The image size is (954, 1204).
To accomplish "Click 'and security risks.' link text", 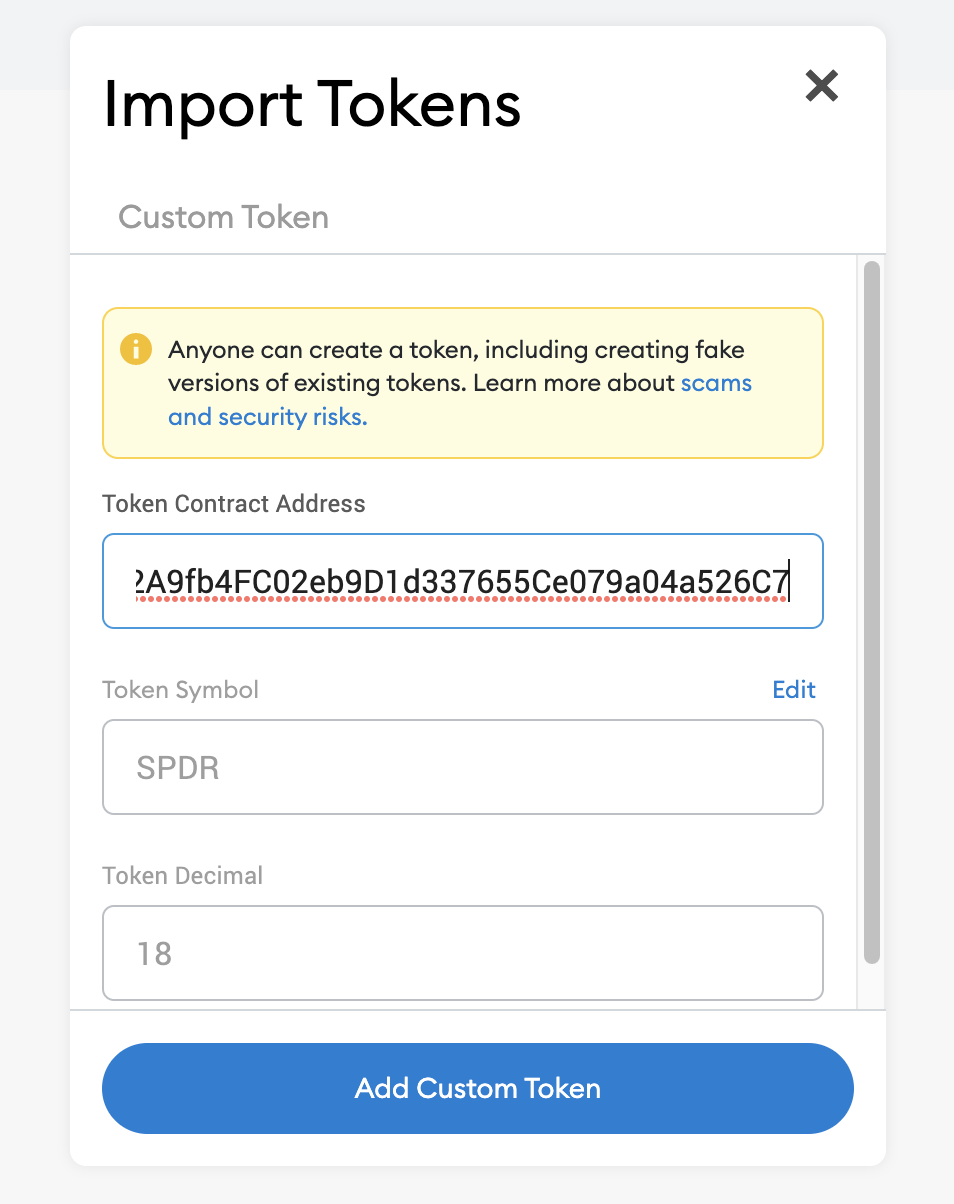I will pyautogui.click(x=267, y=417).
